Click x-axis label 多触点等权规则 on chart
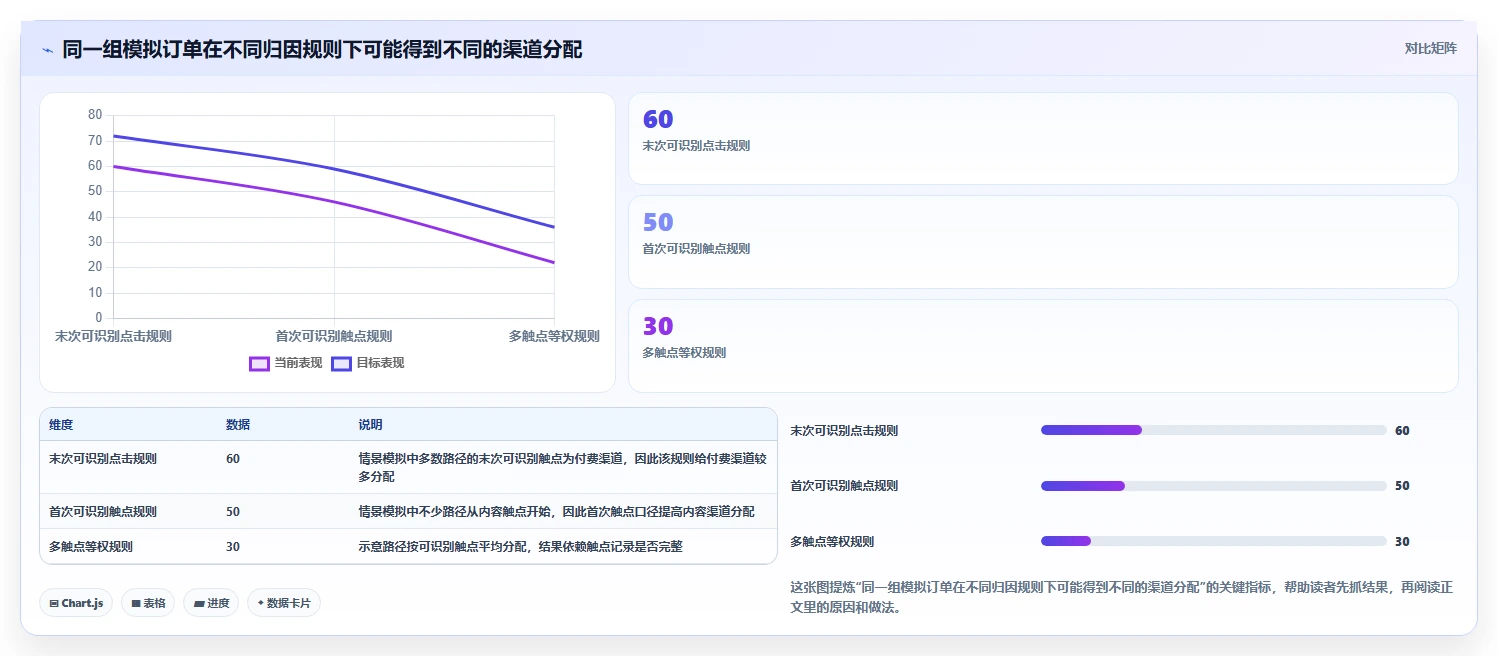 tap(554, 336)
